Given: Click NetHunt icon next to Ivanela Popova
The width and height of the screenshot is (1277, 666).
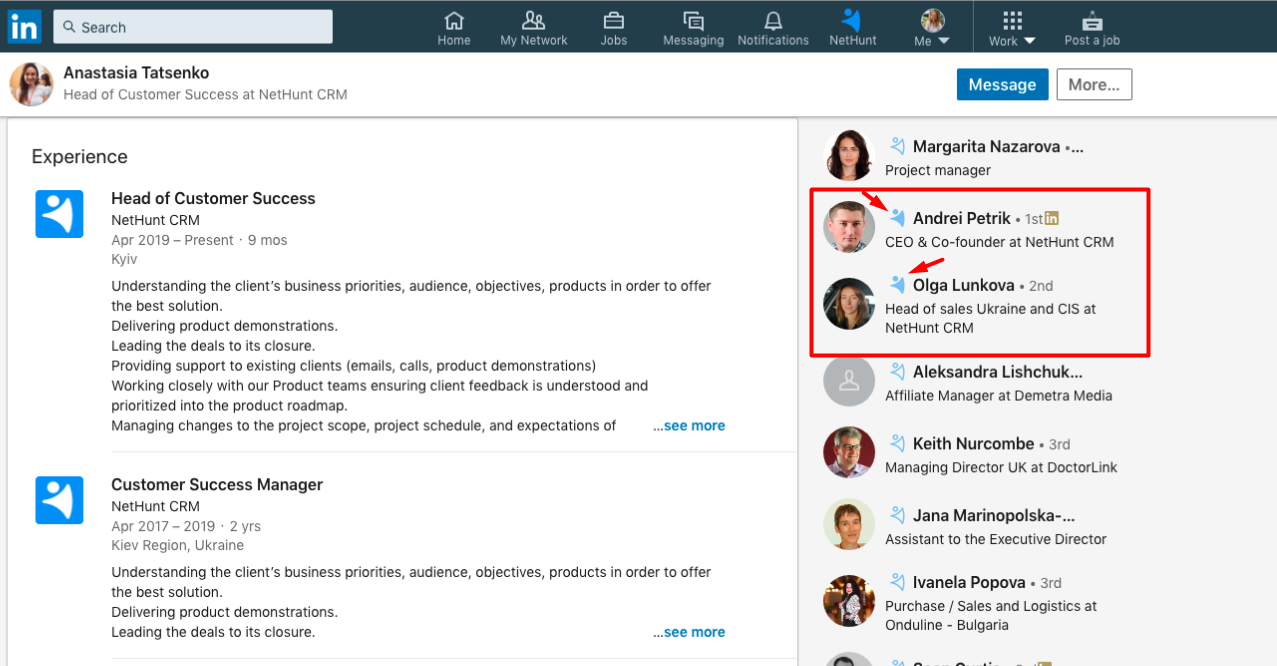Looking at the screenshot, I should click(x=897, y=582).
